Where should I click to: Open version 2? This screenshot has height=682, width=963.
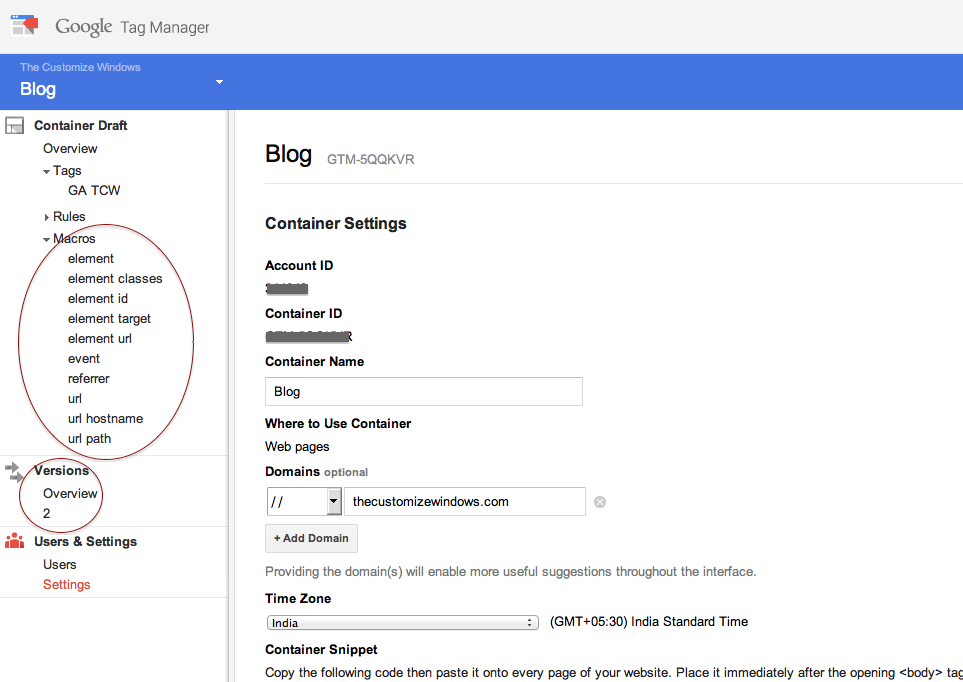[47, 513]
